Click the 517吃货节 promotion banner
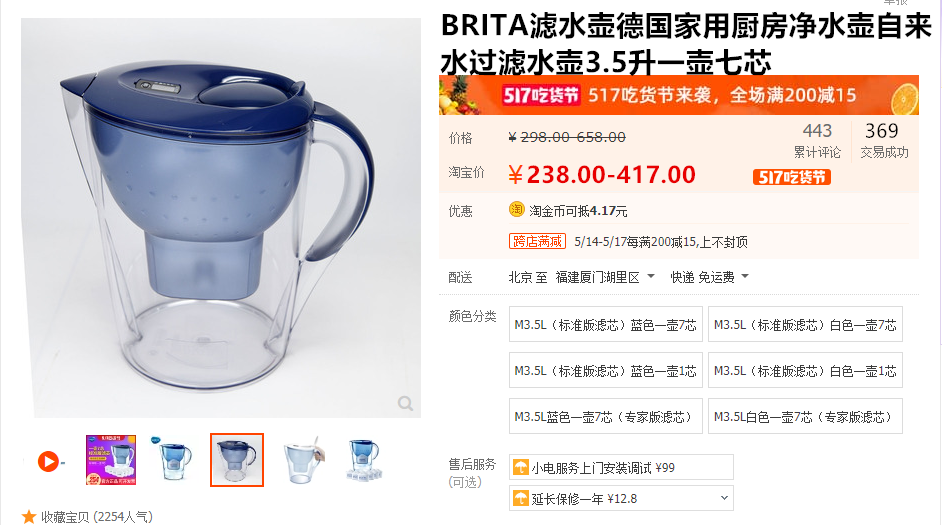This screenshot has width=942, height=525. (679, 95)
